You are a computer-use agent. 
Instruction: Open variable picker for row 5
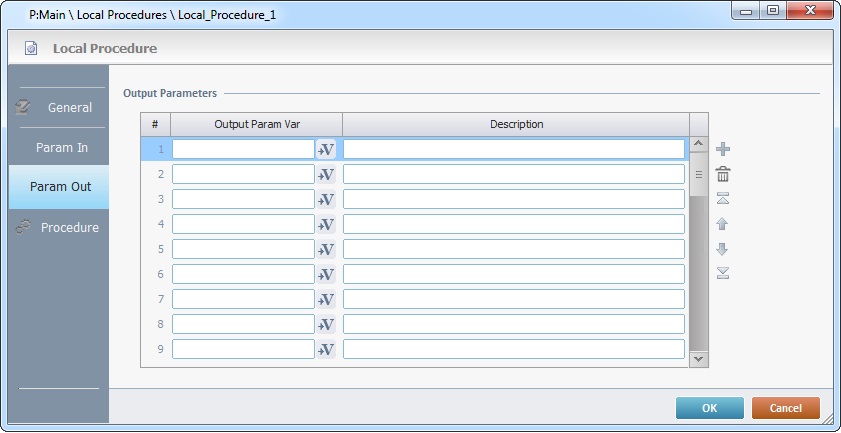point(326,249)
